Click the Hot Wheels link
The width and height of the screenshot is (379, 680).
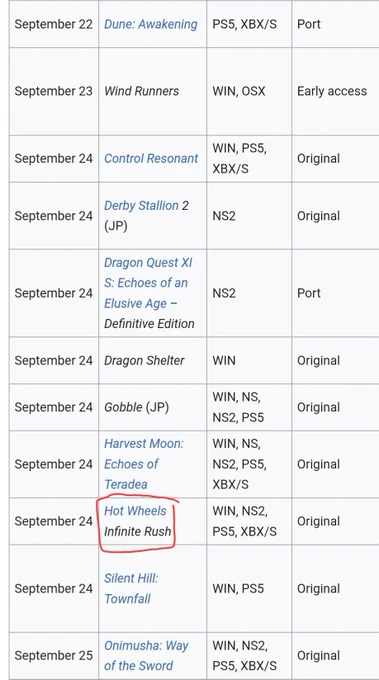tap(135, 511)
